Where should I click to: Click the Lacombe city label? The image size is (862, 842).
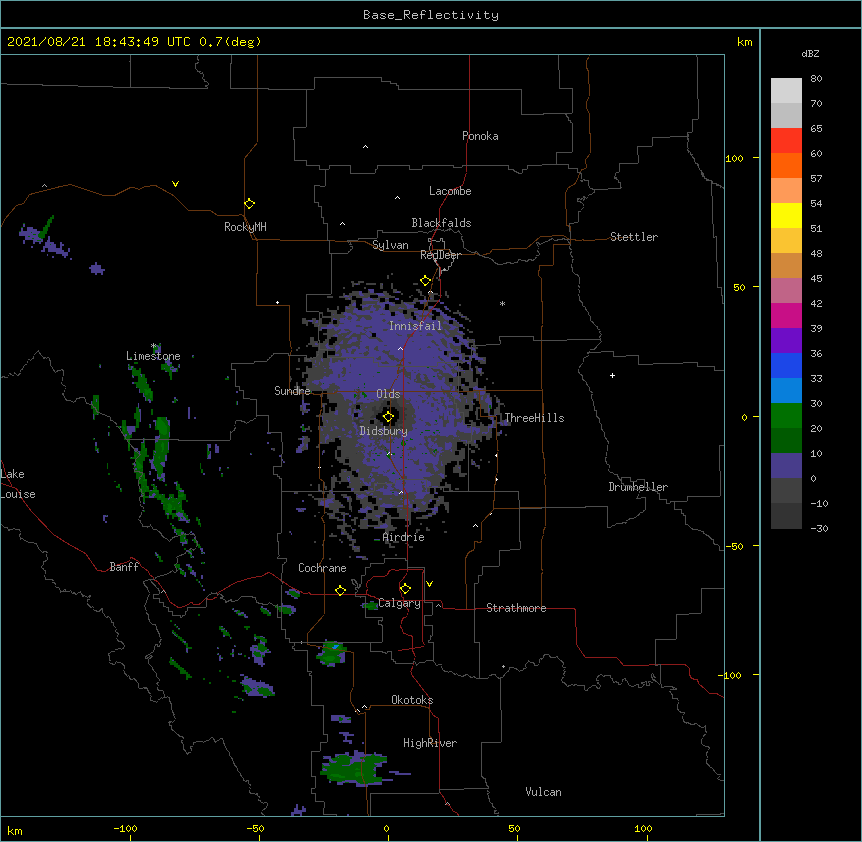click(x=450, y=191)
